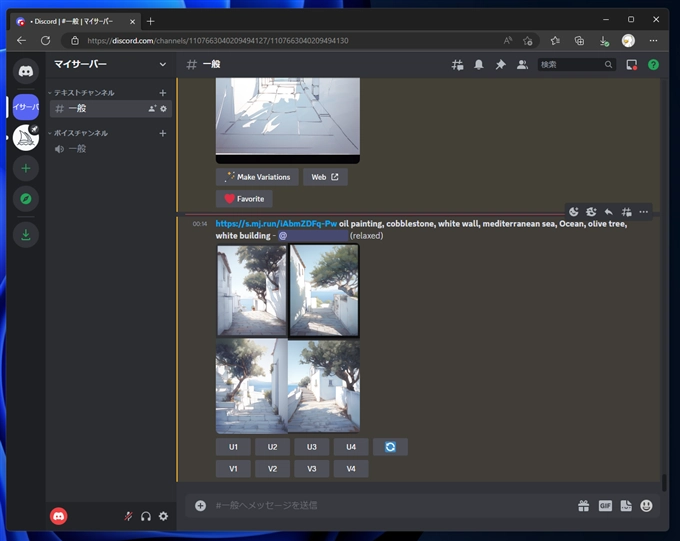Create thread icon on message toolbar

coord(626,212)
